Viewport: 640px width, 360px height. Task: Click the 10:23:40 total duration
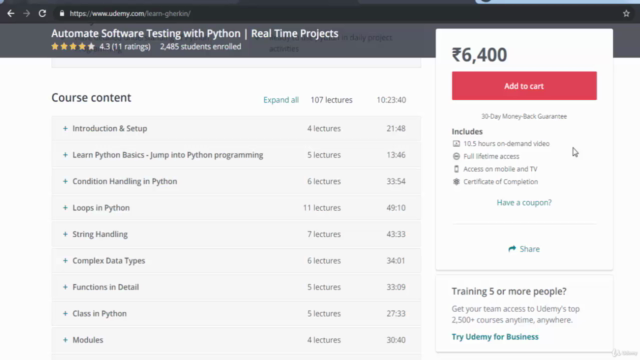pos(391,100)
